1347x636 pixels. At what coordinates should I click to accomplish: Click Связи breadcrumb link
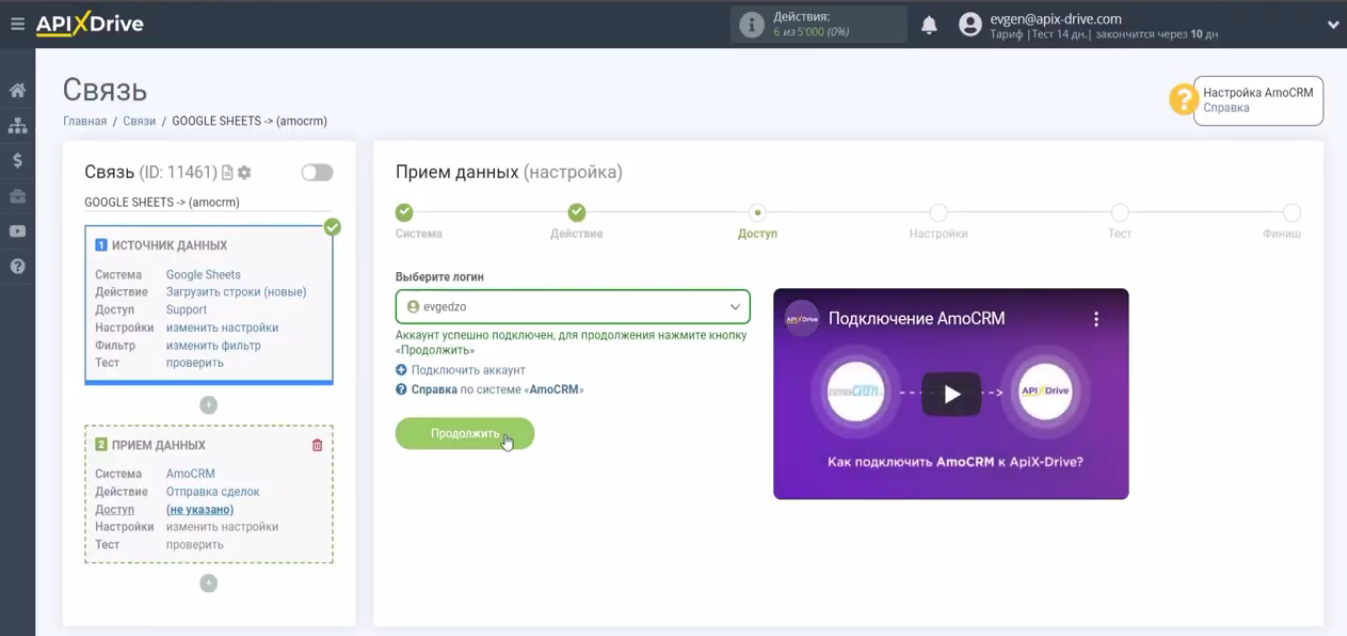coord(139,121)
